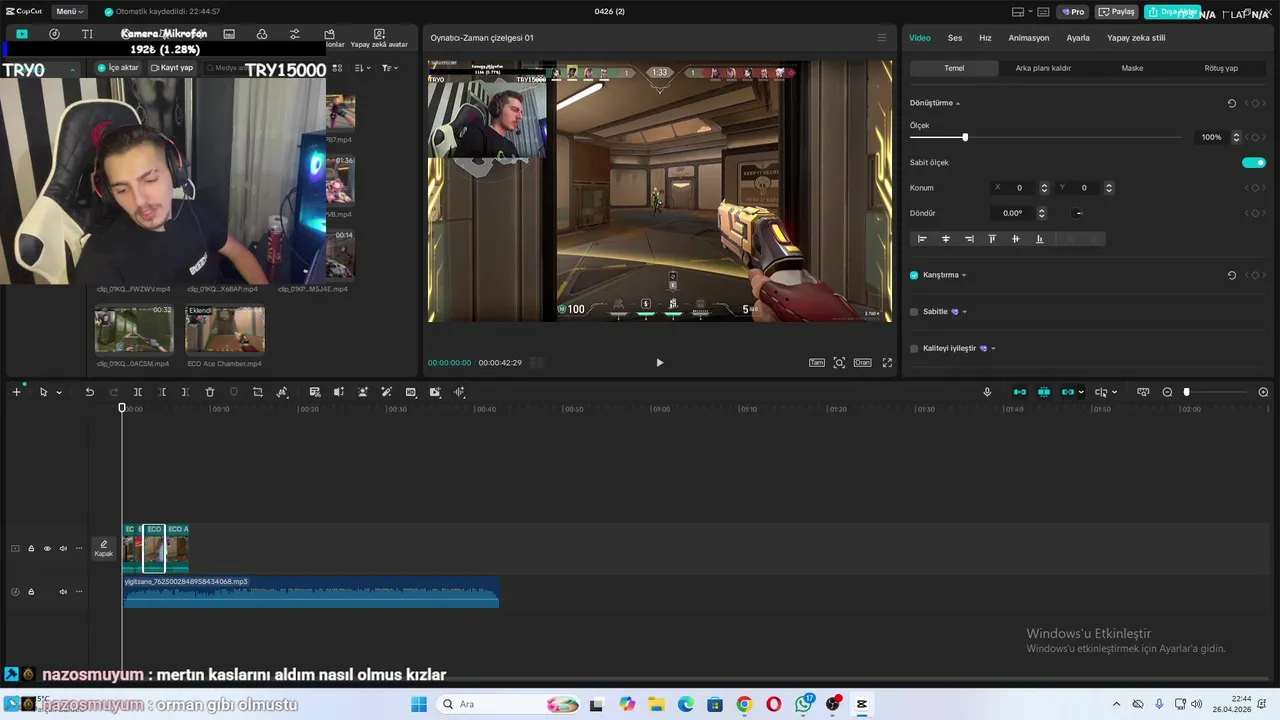Click the Döndür rotation dial

pos(1078,213)
